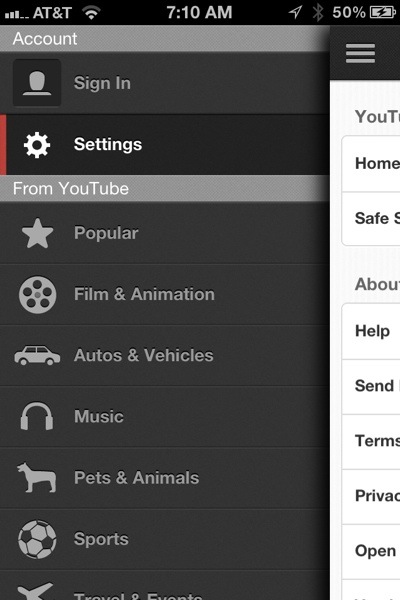Tap the Autos & Vehicles car icon

pyautogui.click(x=37, y=355)
